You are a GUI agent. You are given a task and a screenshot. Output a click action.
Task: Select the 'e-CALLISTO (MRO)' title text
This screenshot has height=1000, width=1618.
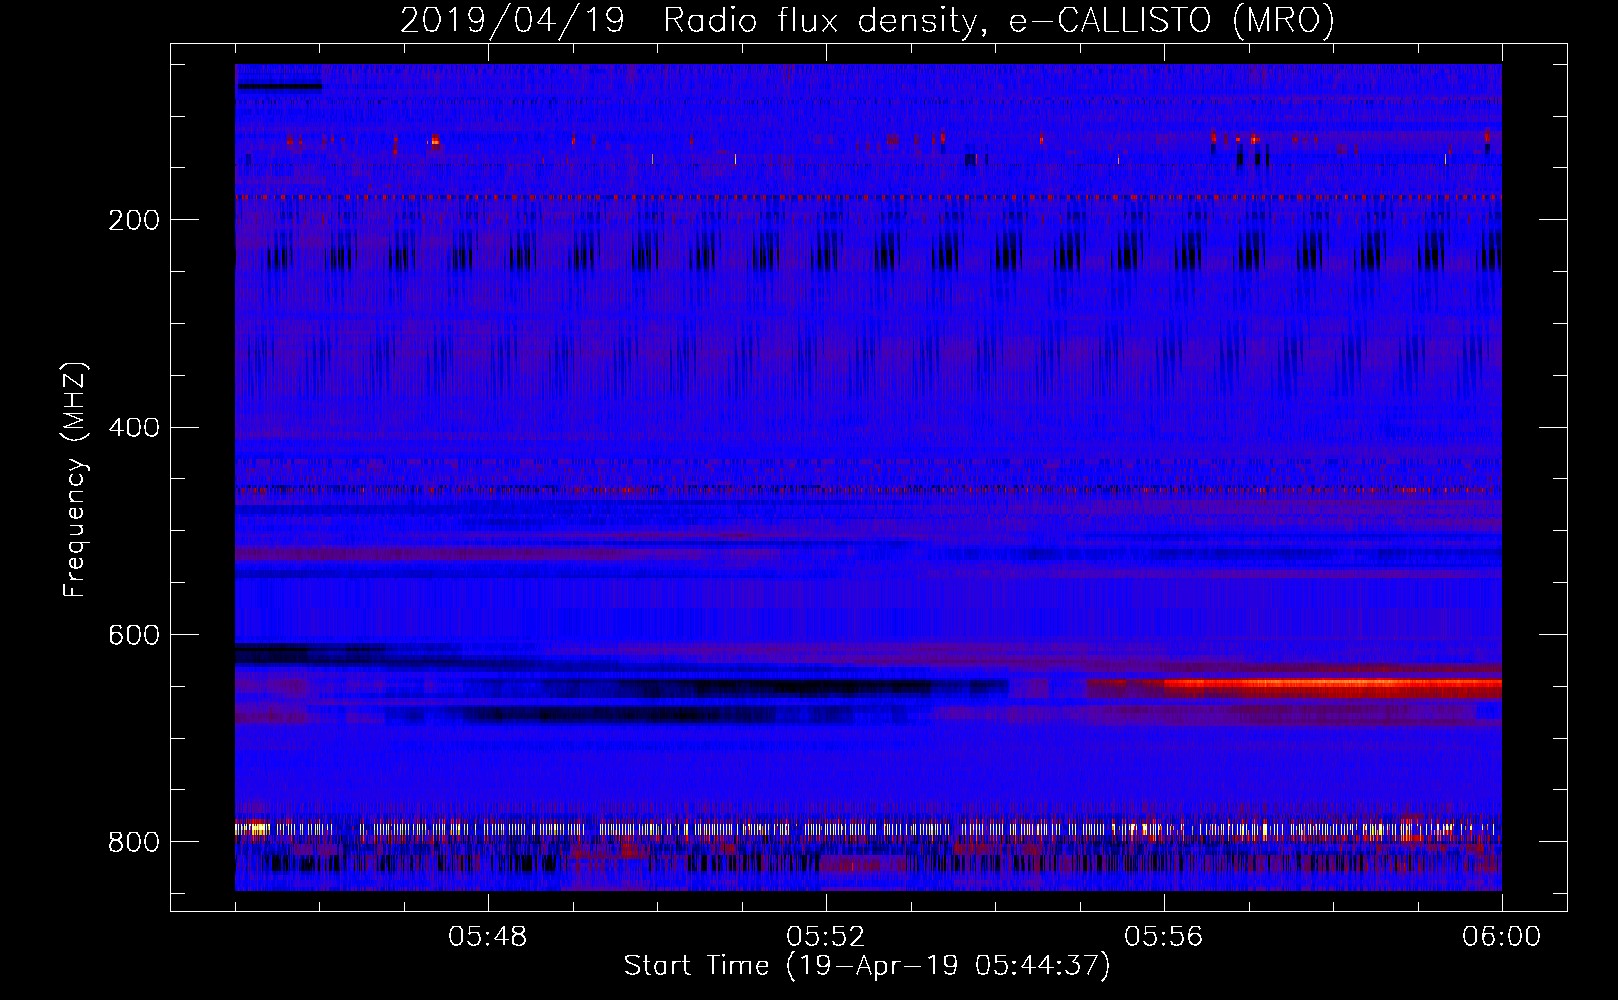(1171, 21)
